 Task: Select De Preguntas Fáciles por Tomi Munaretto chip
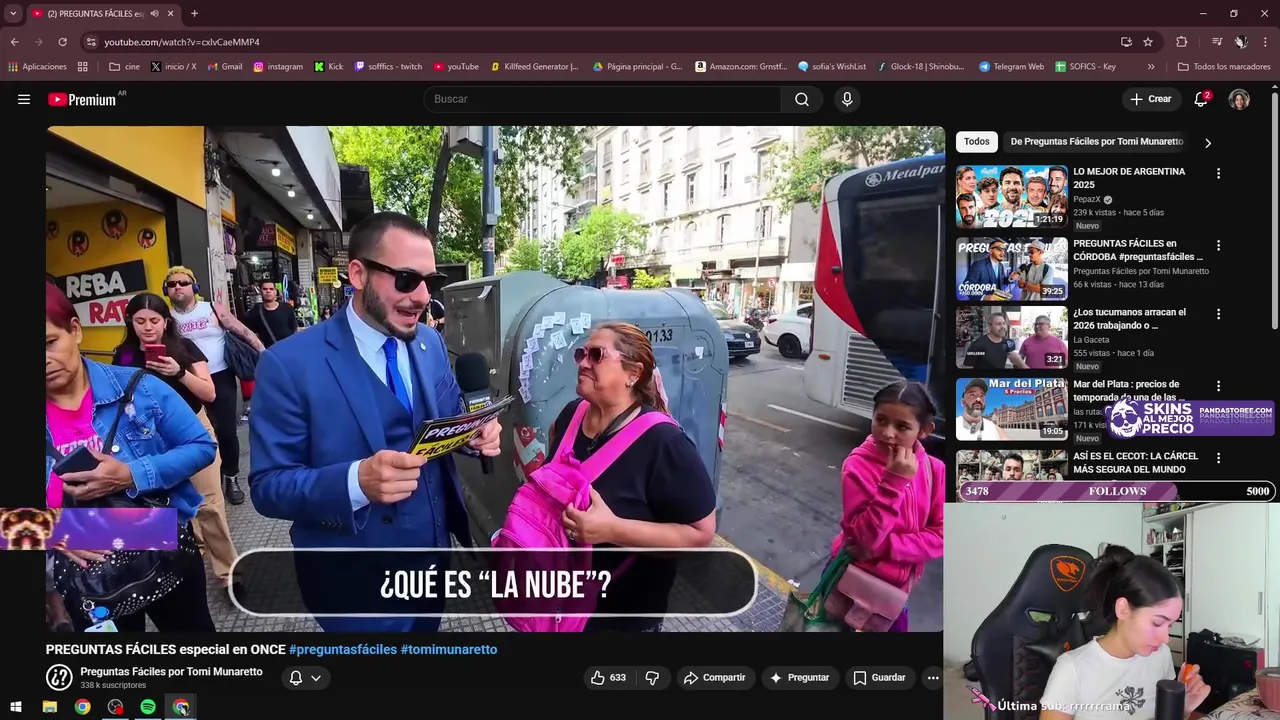pyautogui.click(x=1096, y=142)
